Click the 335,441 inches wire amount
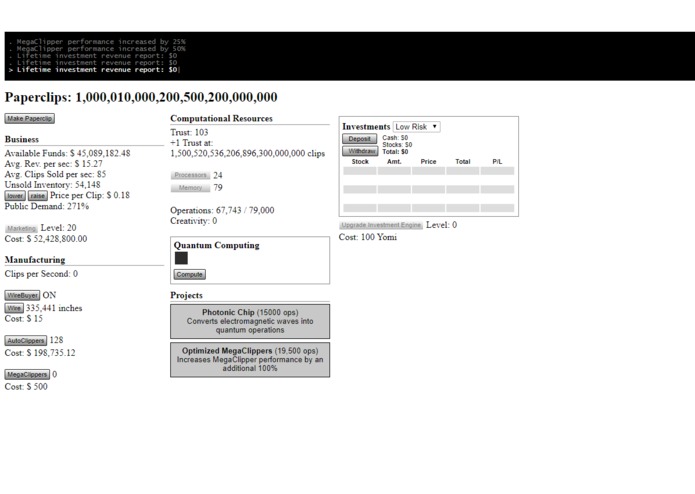 (54, 308)
